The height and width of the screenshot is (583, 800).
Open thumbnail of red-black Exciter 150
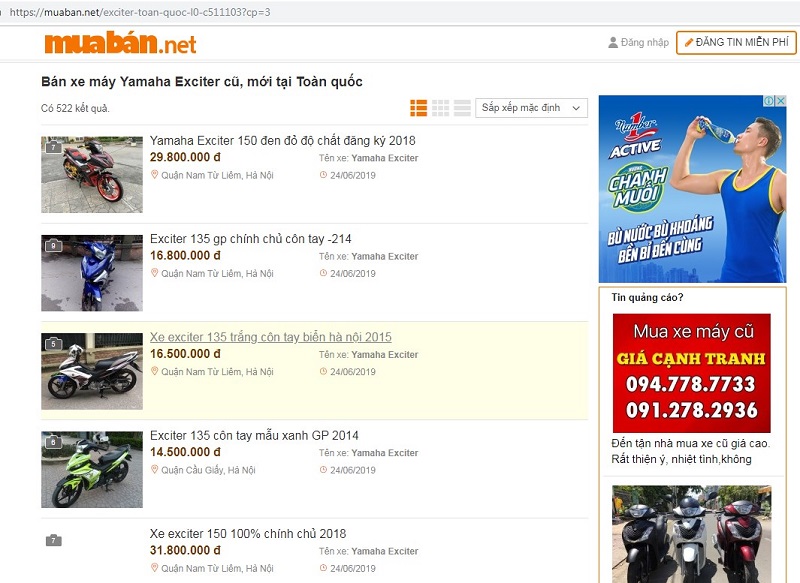[92, 174]
